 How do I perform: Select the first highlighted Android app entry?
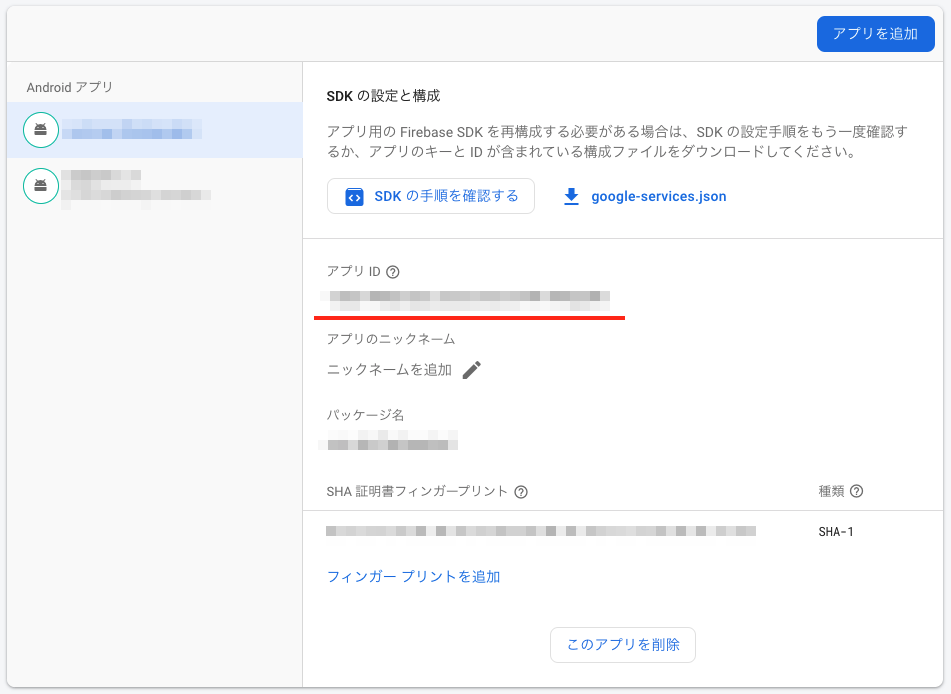[155, 130]
